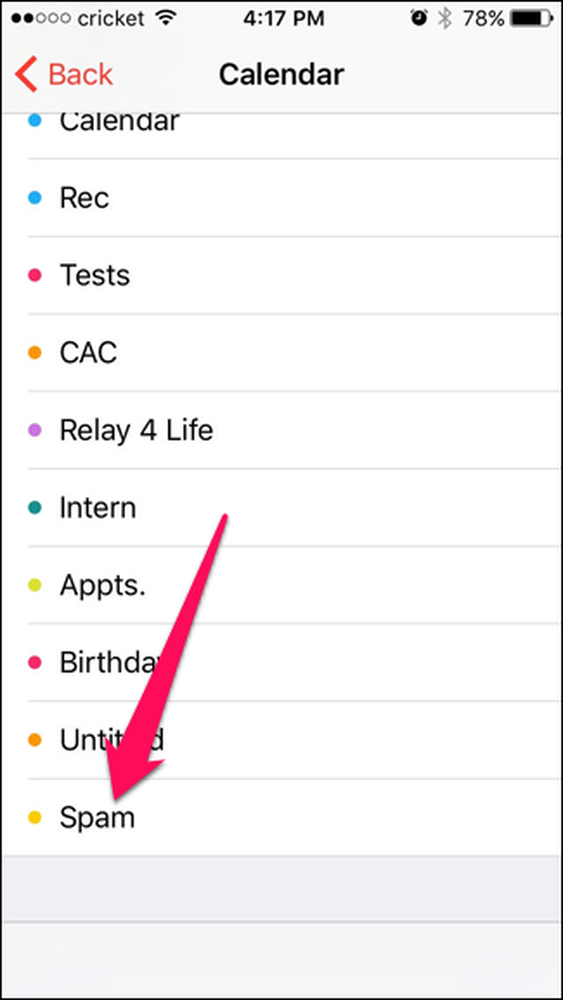The height and width of the screenshot is (1000, 563).
Task: Tap the cellular signal dots
Action: 41,19
